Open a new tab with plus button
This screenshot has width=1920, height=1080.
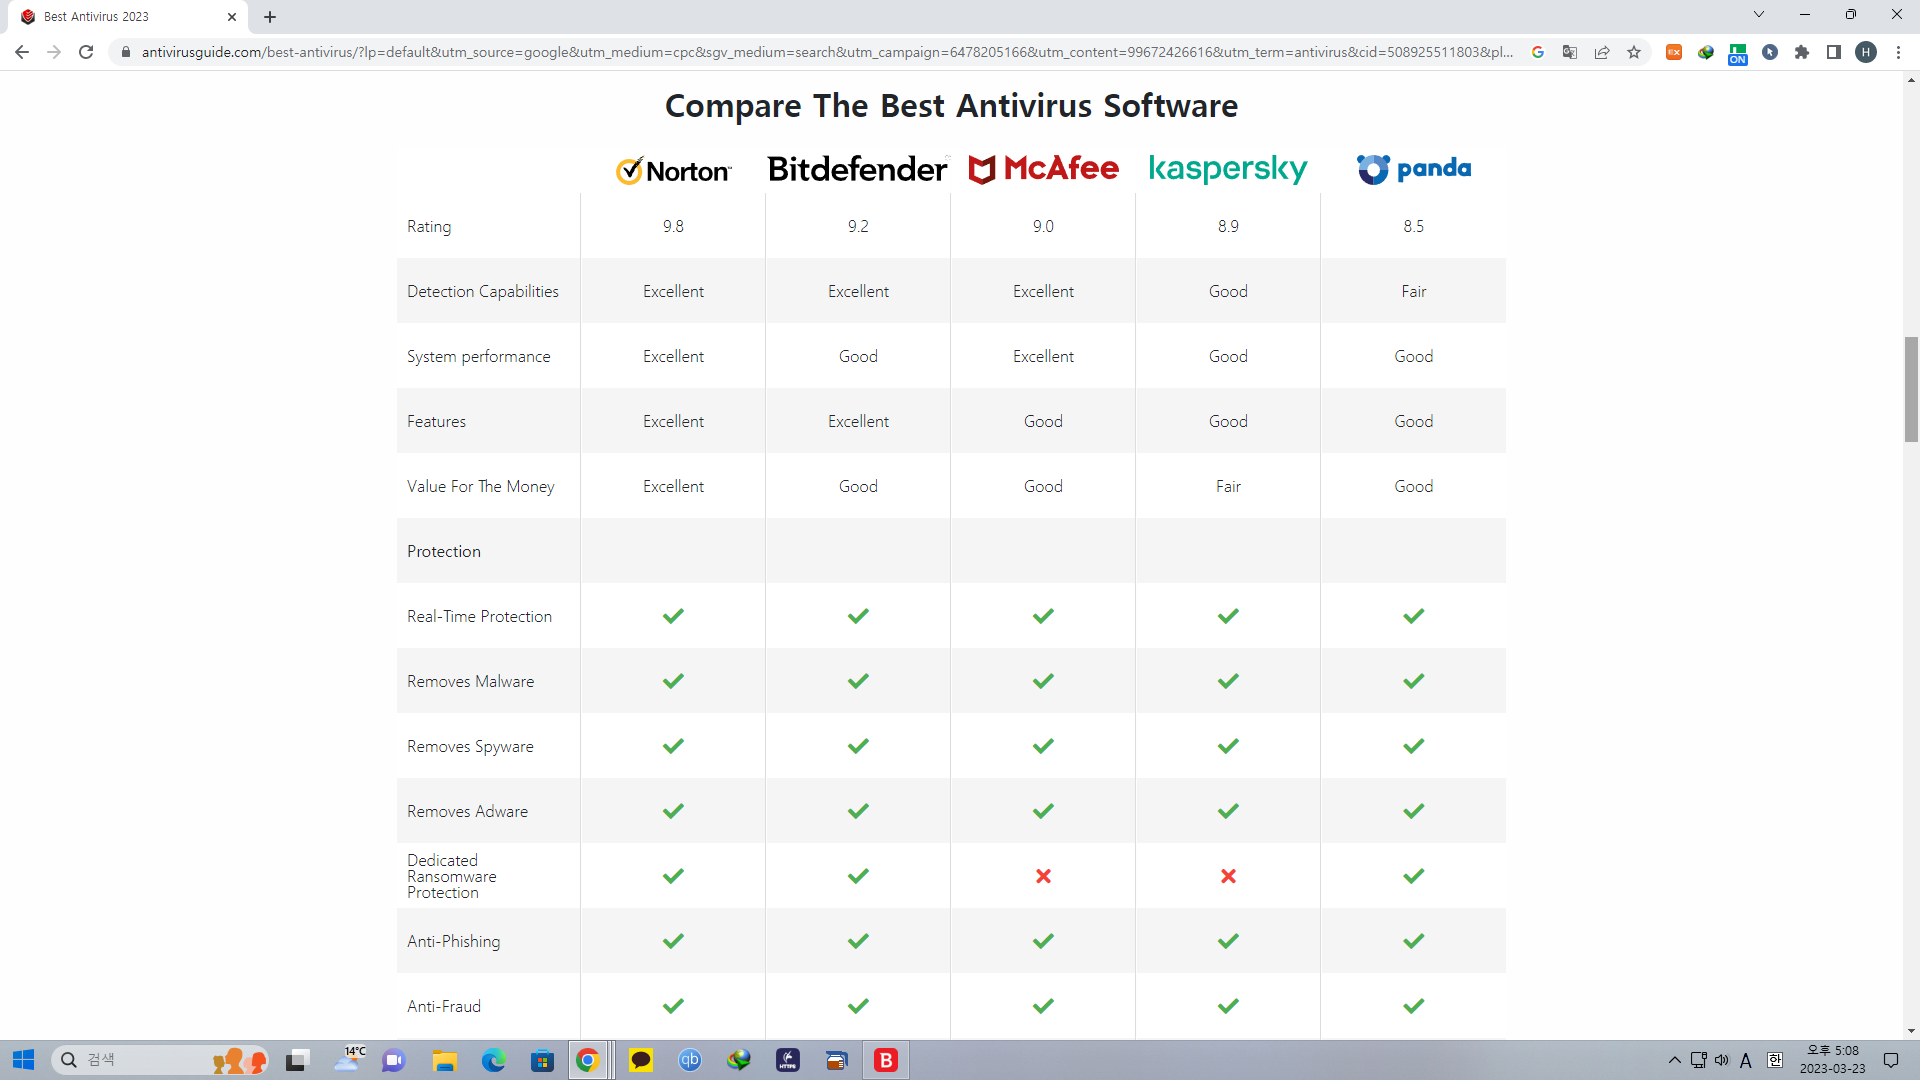tap(270, 17)
